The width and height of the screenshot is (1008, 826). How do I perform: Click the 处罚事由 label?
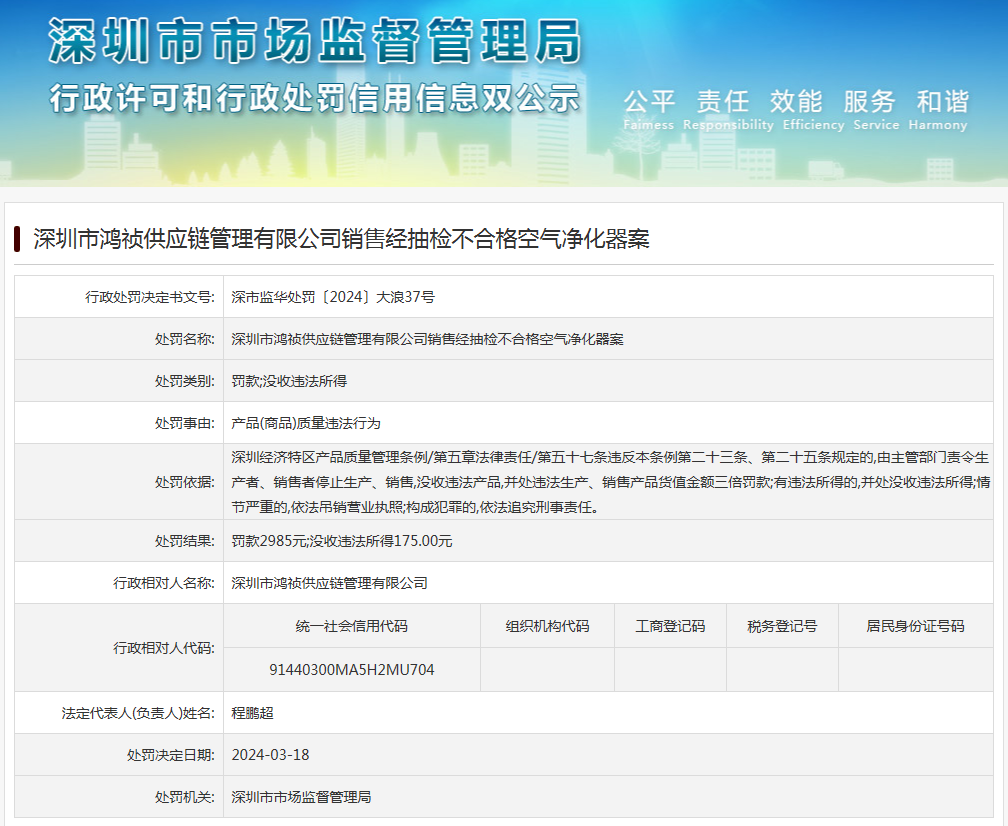pos(184,424)
